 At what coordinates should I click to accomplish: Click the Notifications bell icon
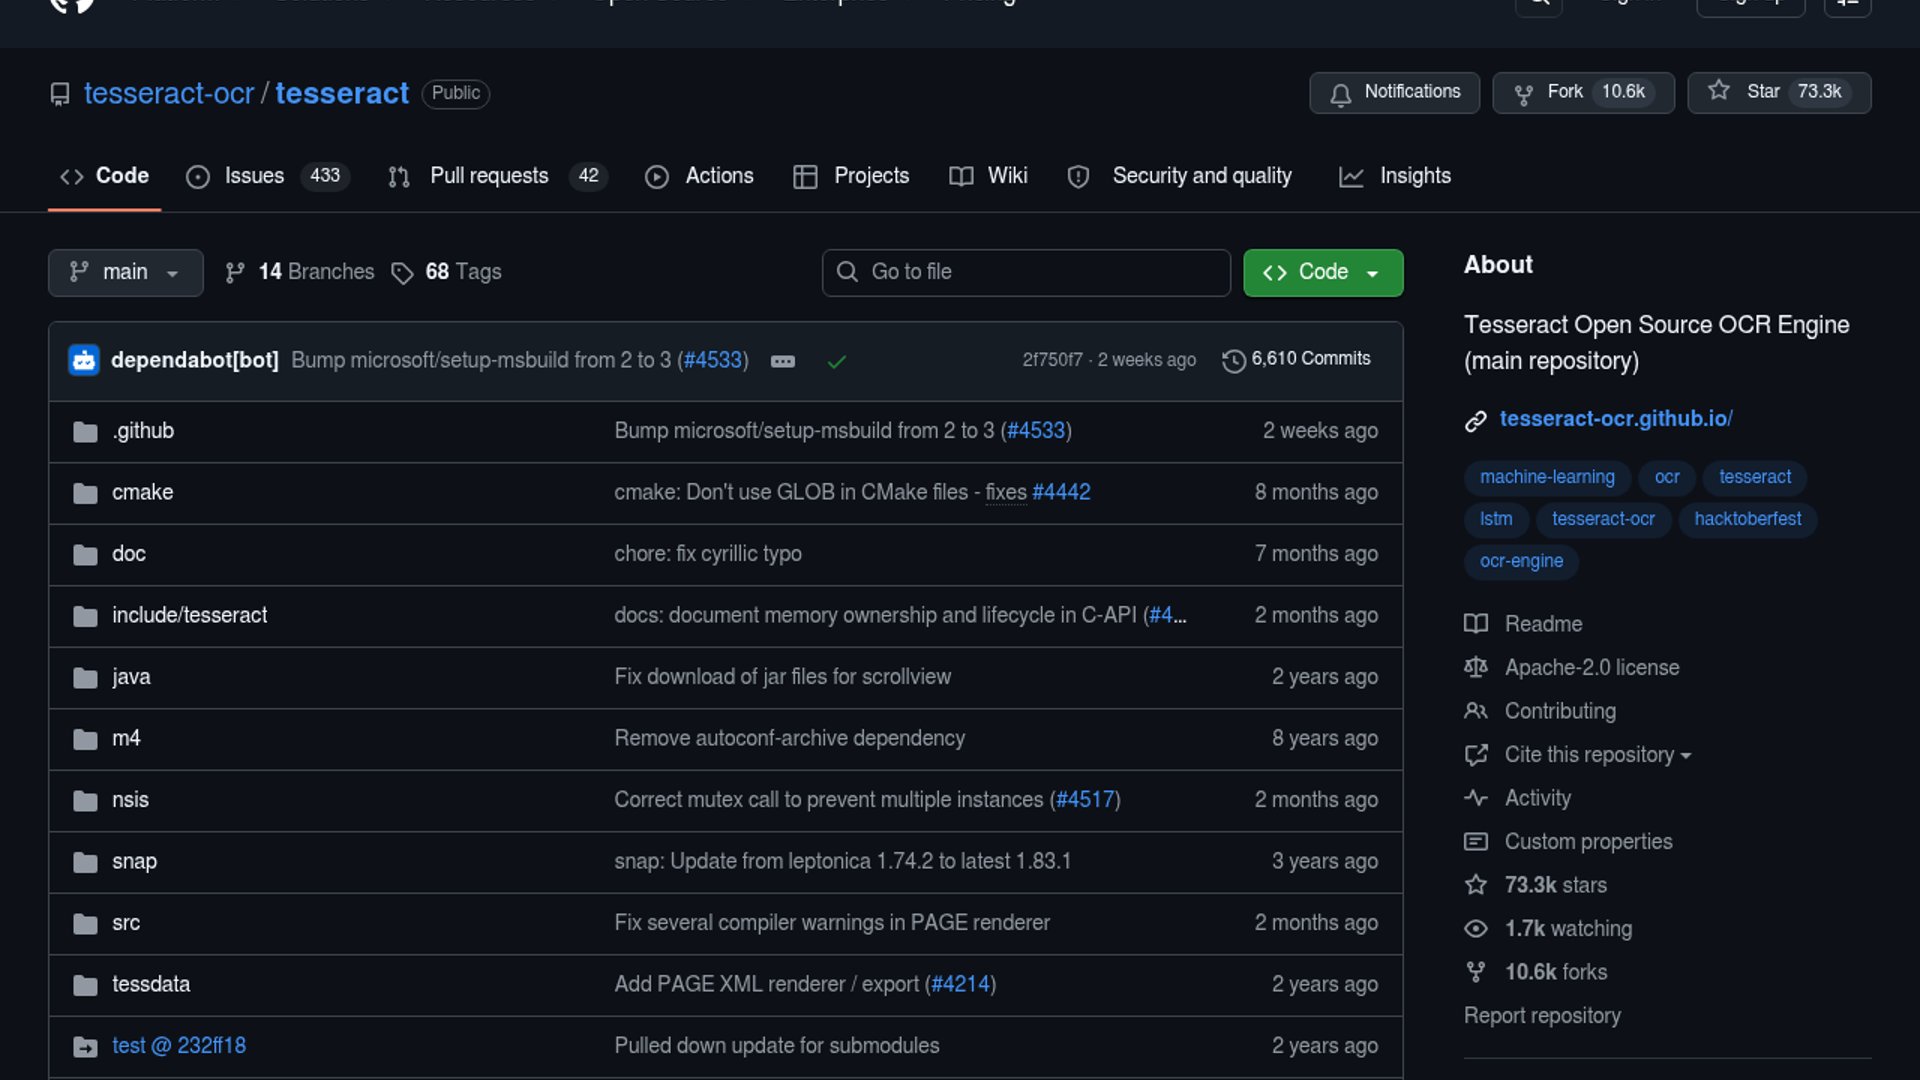click(1341, 93)
